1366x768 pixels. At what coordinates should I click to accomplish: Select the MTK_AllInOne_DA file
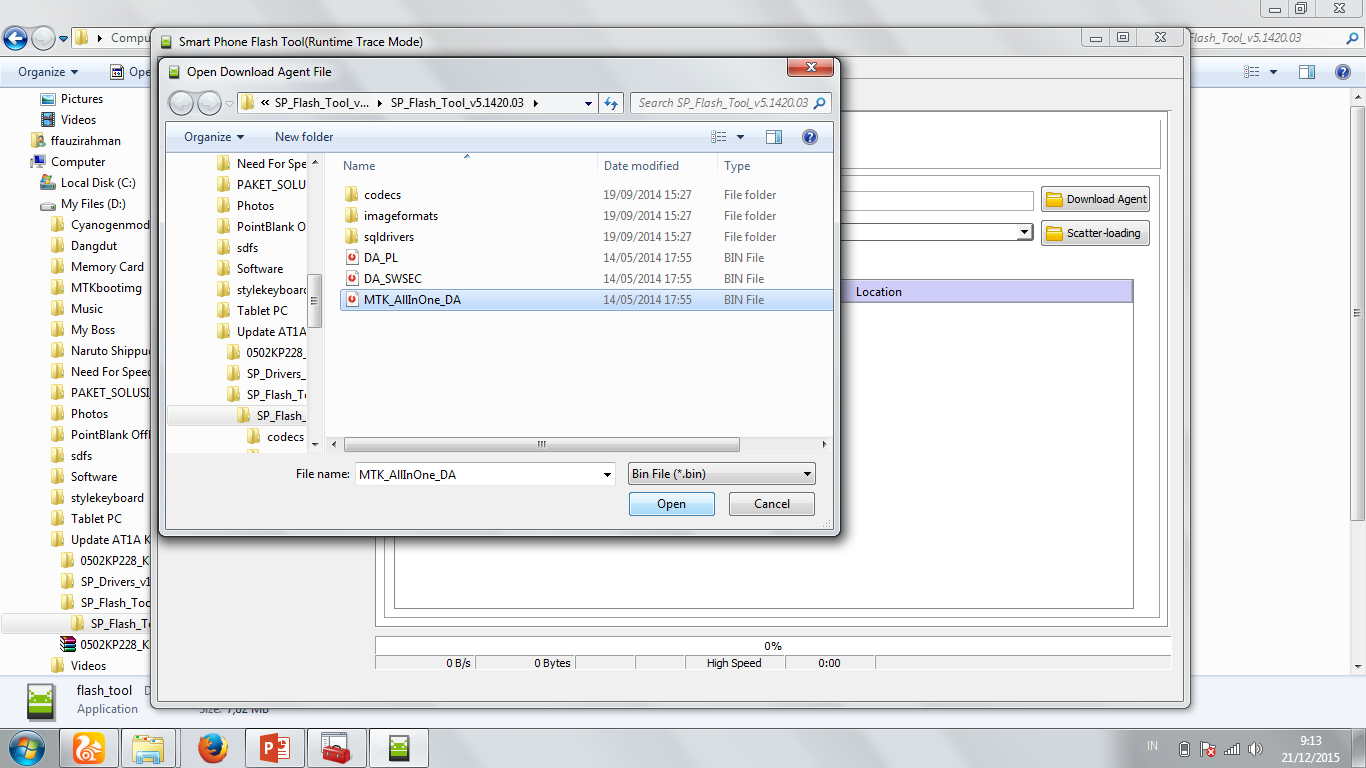pyautogui.click(x=585, y=300)
